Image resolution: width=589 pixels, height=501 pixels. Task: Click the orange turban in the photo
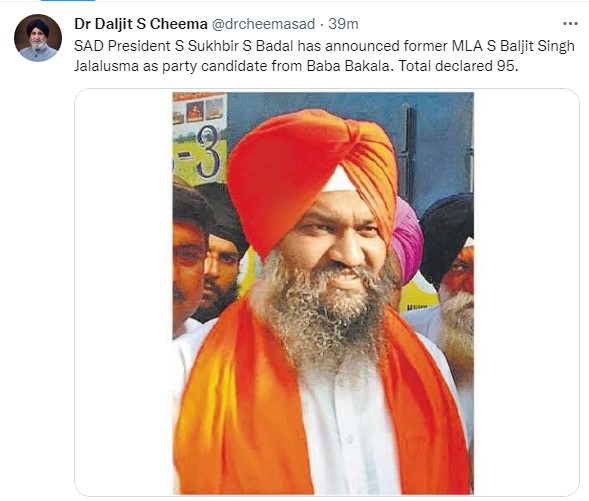click(x=312, y=177)
